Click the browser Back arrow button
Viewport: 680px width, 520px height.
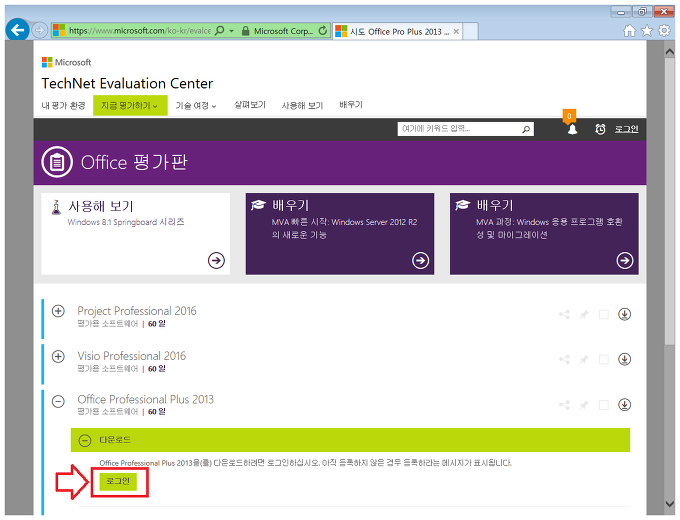coord(18,30)
